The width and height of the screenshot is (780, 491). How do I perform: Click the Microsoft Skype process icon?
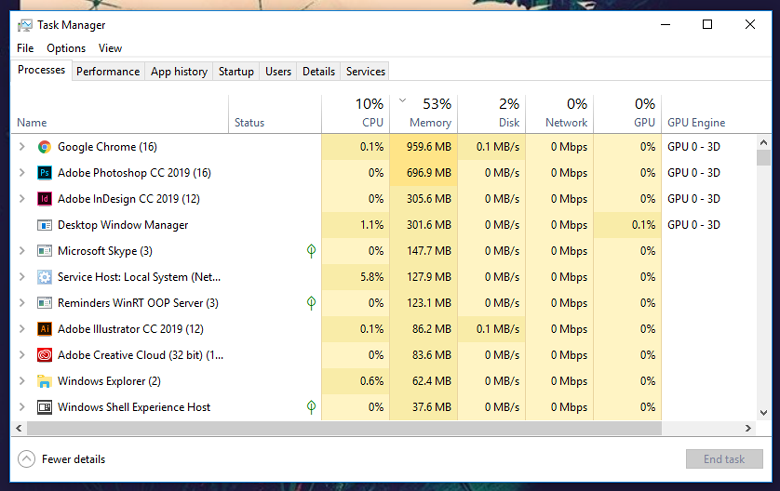(x=44, y=251)
